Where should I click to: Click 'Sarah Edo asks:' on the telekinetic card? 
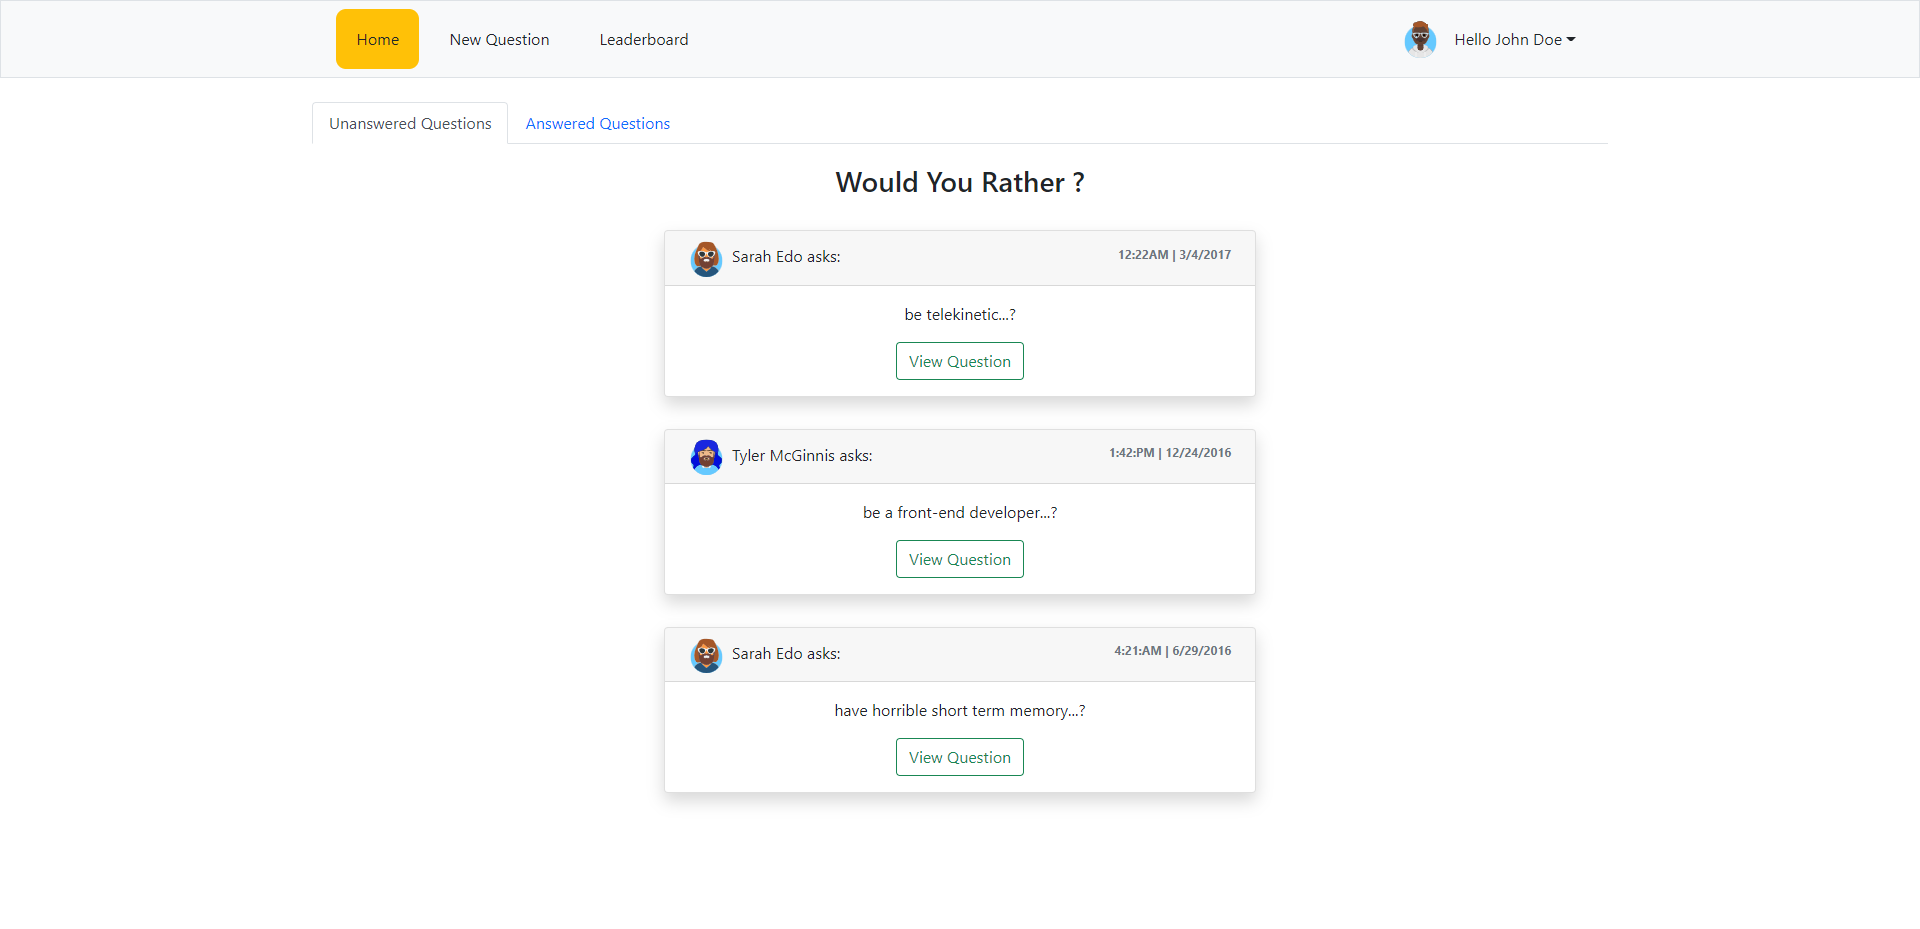(x=786, y=257)
